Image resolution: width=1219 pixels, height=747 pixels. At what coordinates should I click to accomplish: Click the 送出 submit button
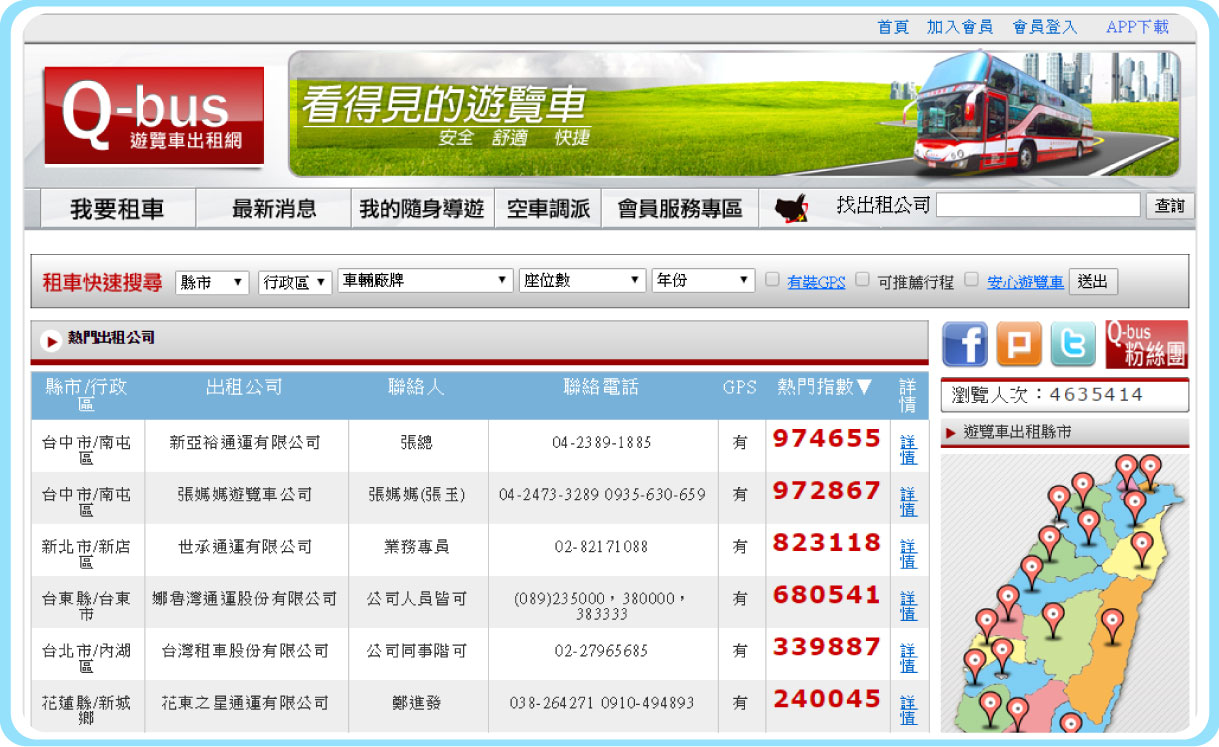click(x=1093, y=281)
